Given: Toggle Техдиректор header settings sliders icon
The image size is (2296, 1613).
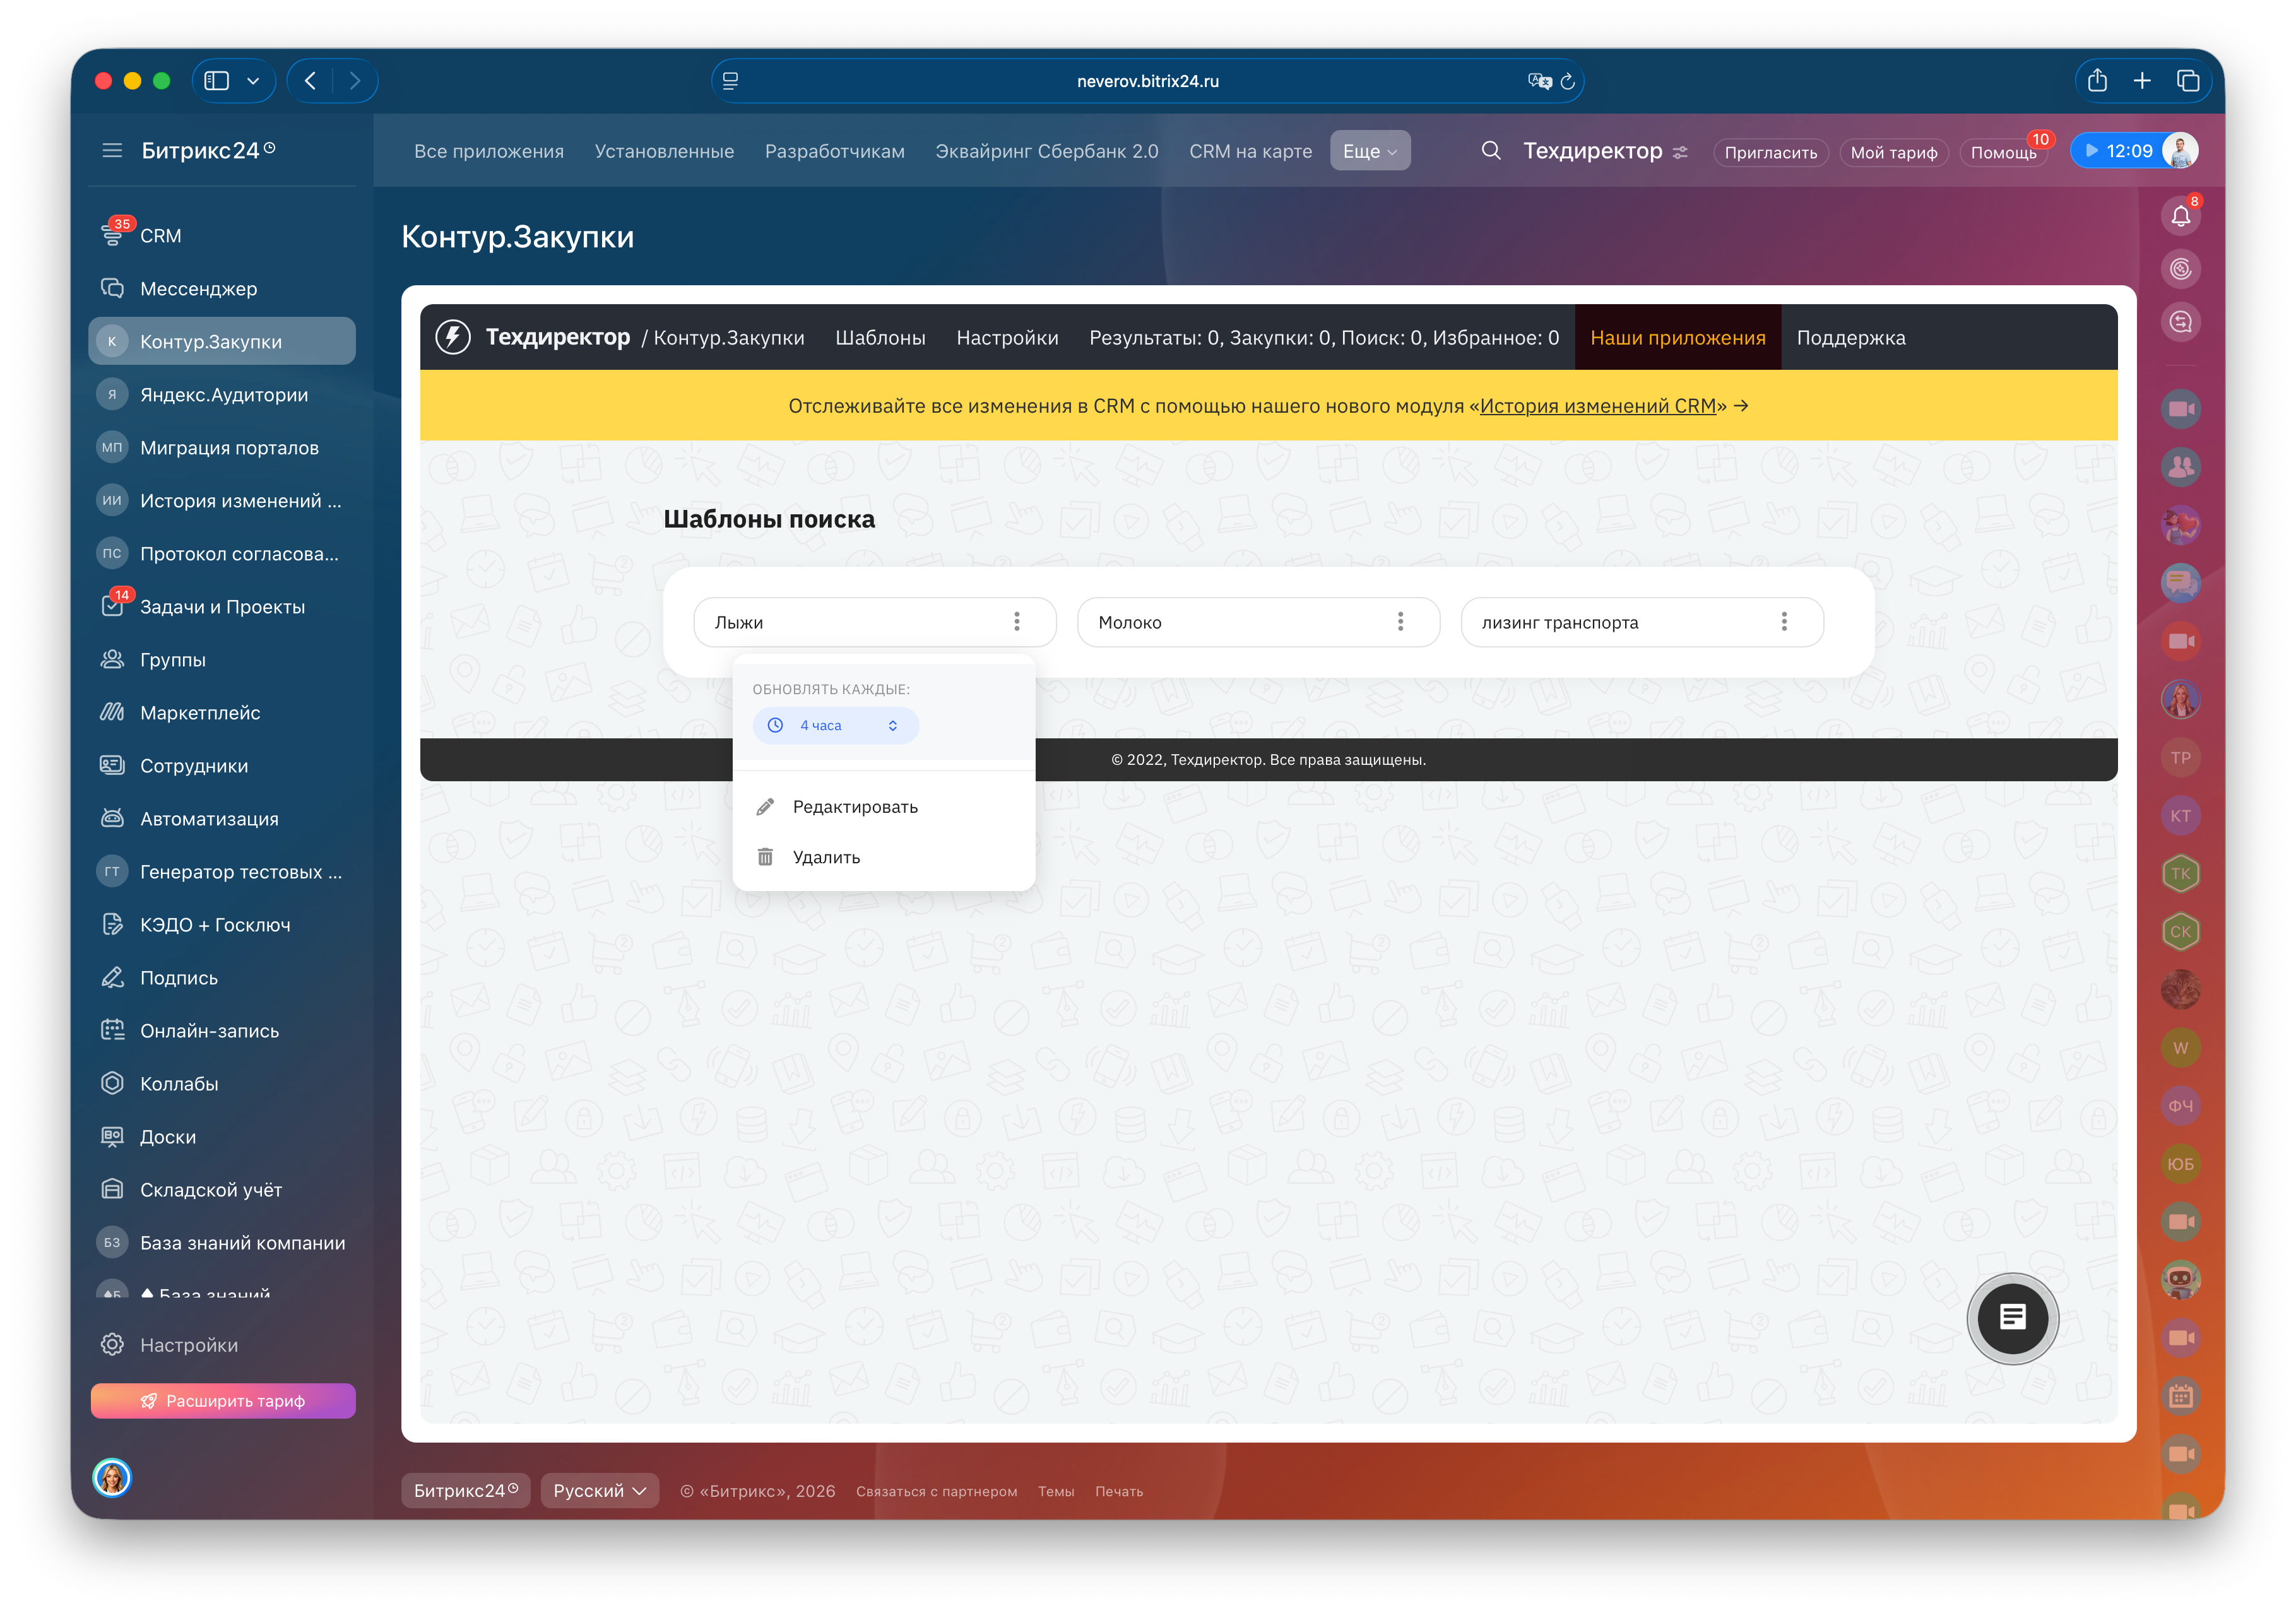Looking at the screenshot, I should 1680,152.
